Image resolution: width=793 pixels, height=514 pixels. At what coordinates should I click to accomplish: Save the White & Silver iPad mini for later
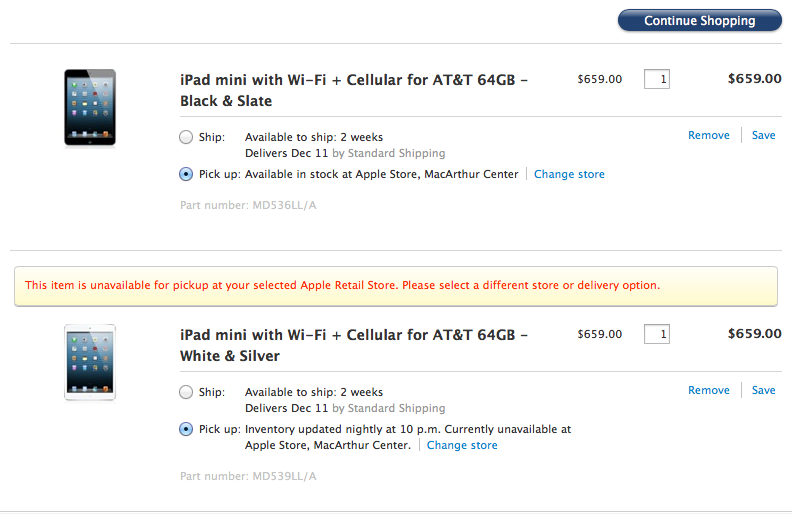click(x=763, y=390)
